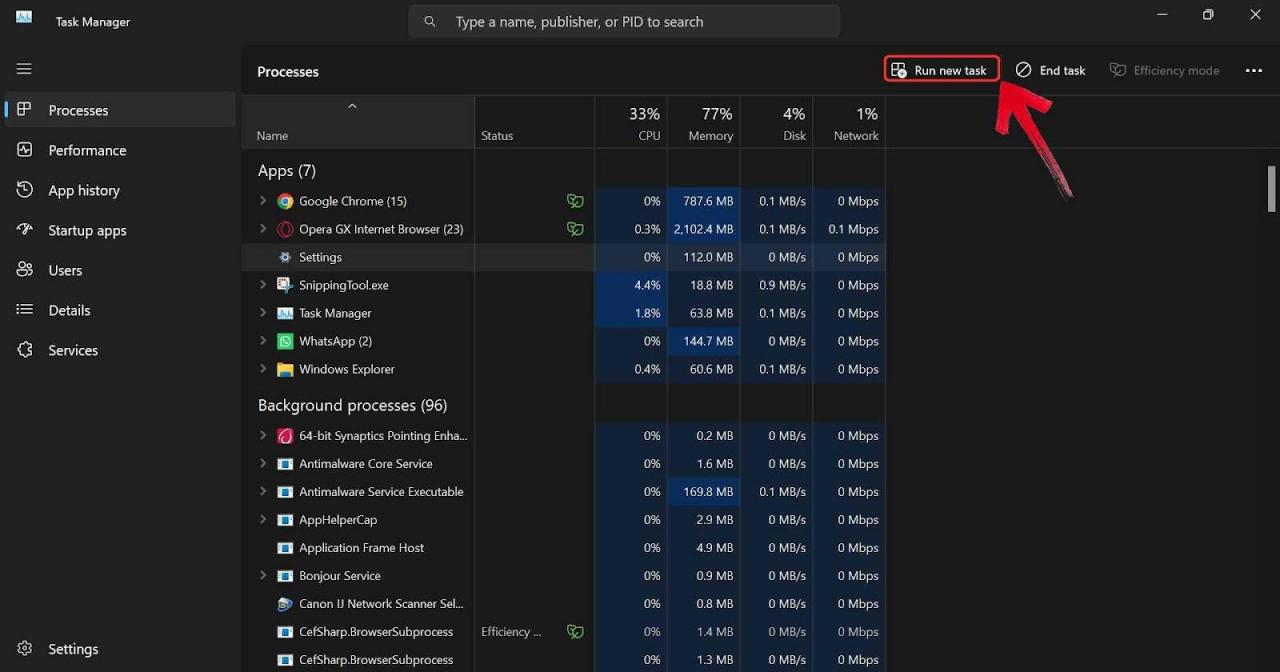Click the Run new task button
1280x672 pixels.
941,70
